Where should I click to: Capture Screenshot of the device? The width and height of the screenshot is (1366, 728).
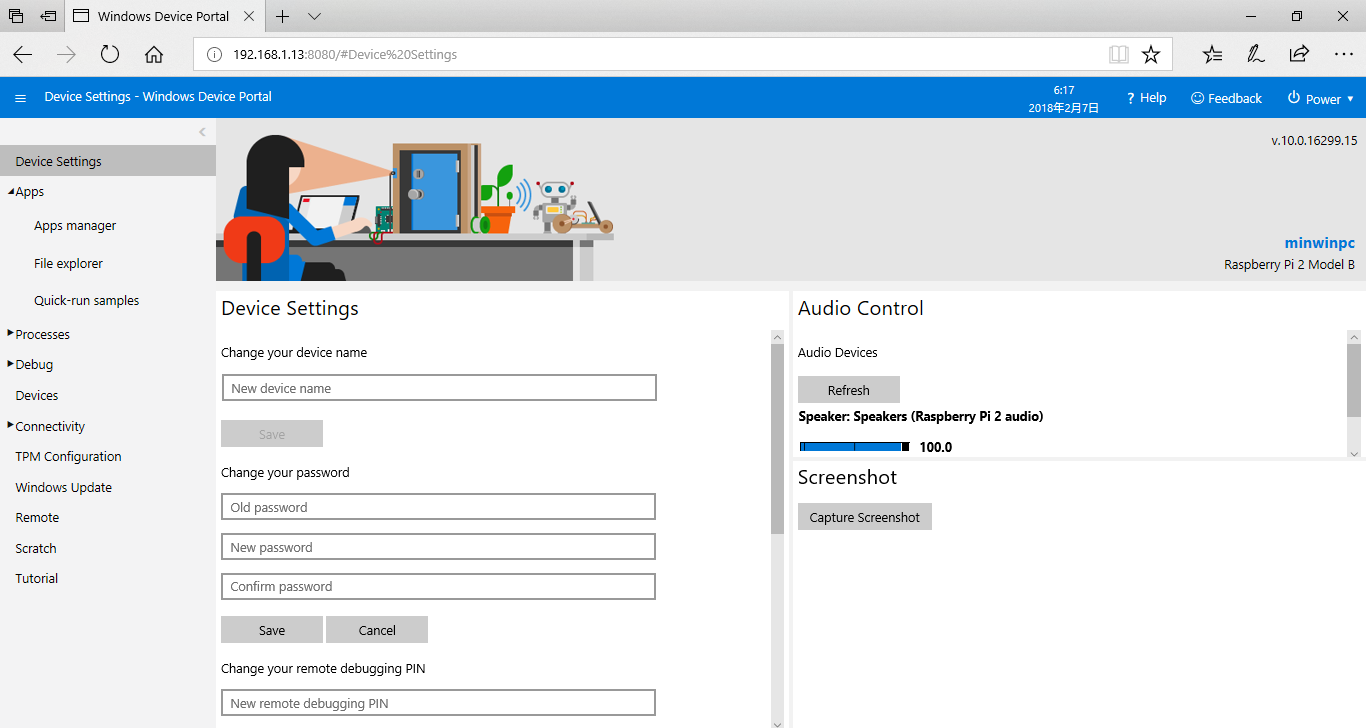coord(865,517)
